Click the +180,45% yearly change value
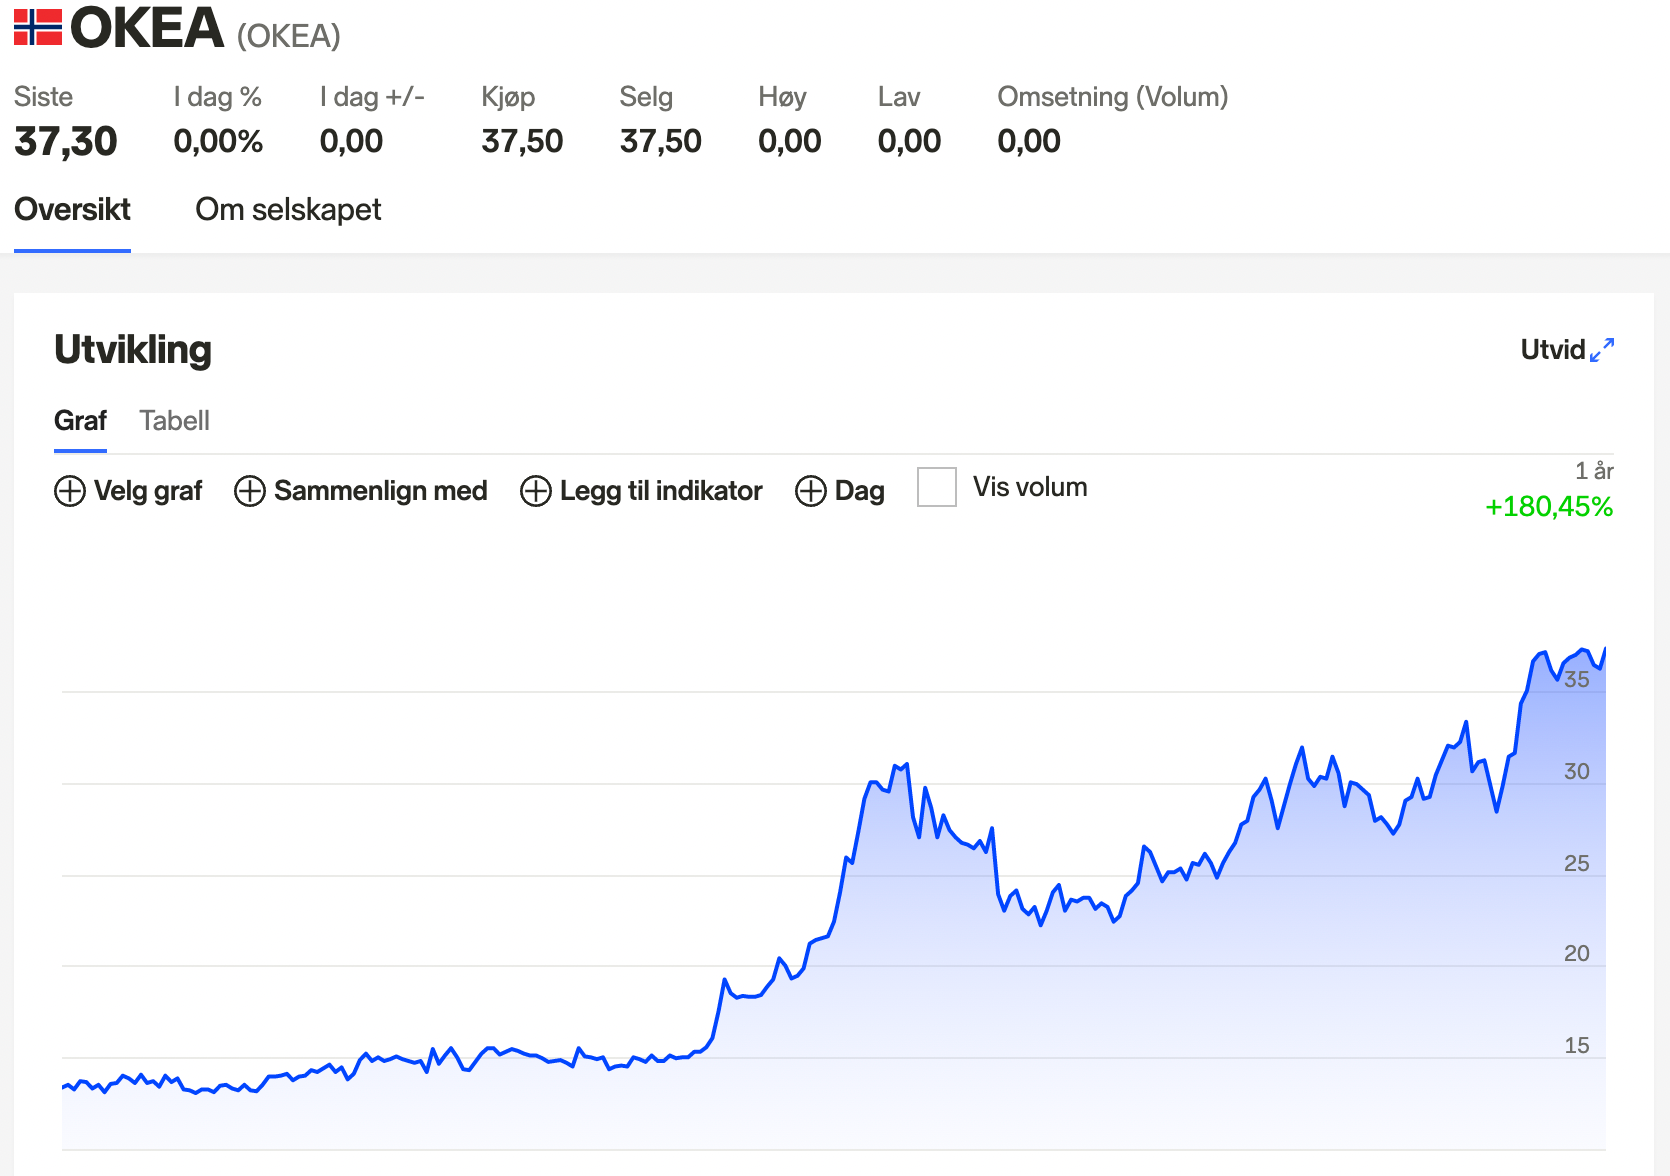The height and width of the screenshot is (1176, 1670). click(1549, 507)
